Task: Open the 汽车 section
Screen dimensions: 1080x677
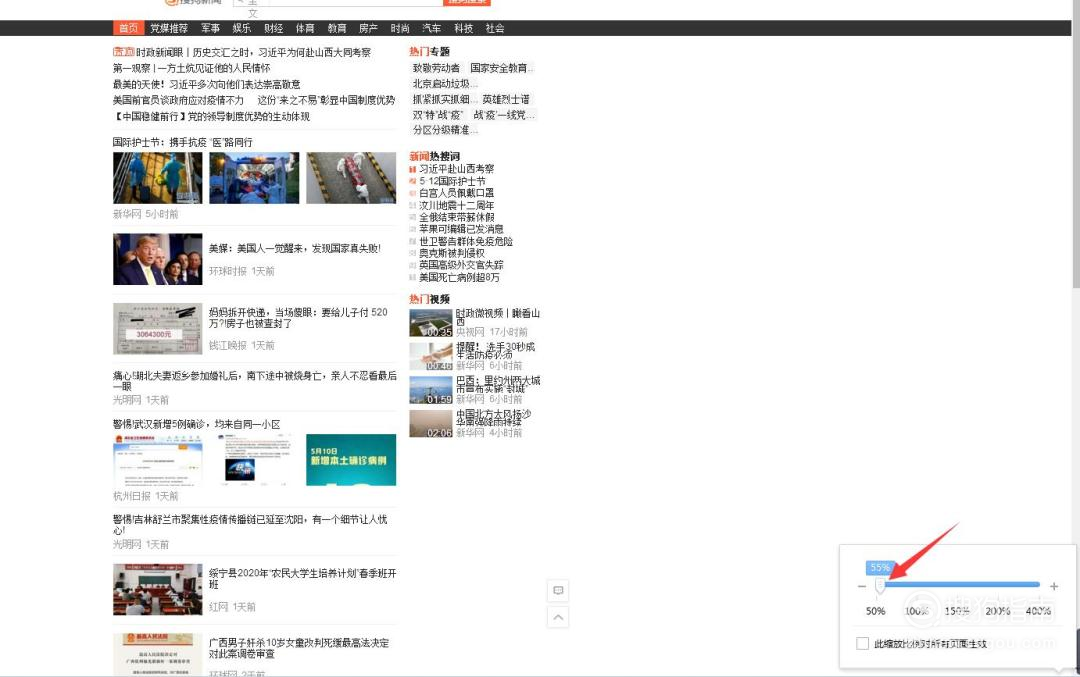Action: click(x=432, y=28)
